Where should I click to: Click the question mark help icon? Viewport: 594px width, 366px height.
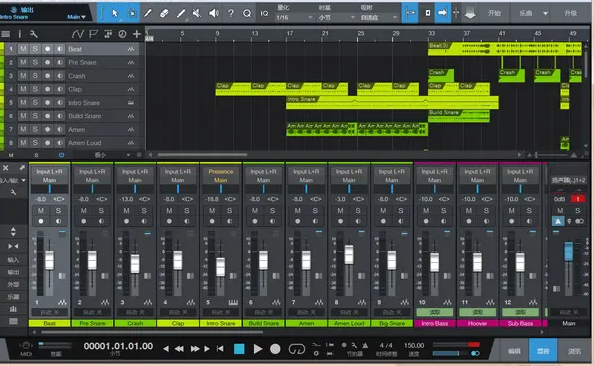[x=231, y=13]
